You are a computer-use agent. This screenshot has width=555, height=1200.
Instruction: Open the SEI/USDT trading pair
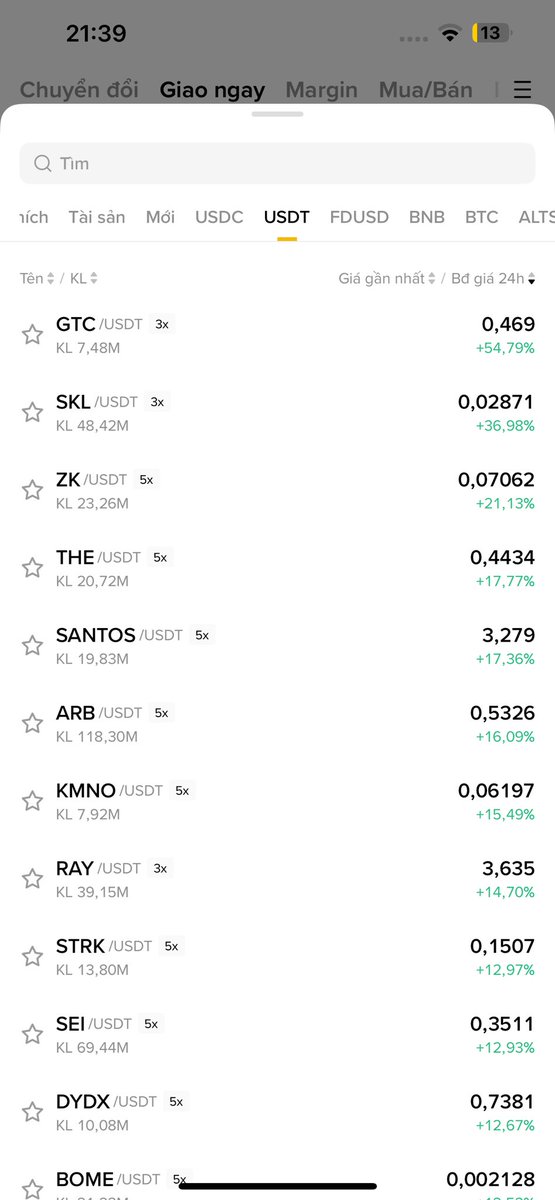277,1034
